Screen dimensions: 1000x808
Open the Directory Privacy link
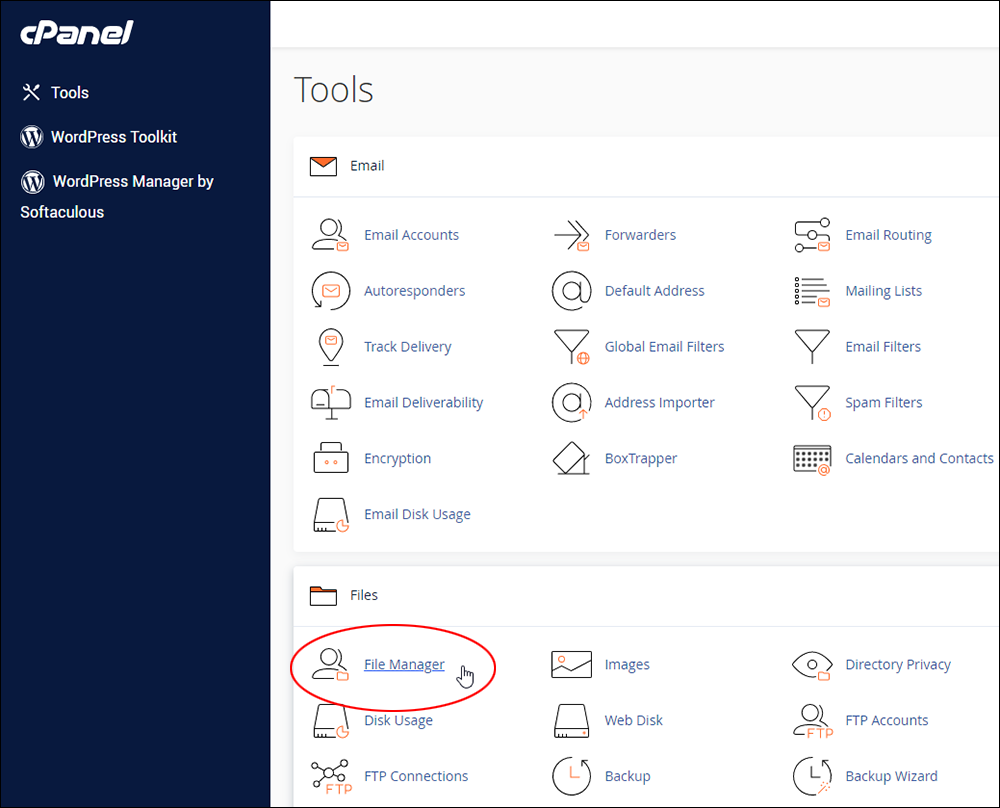coord(898,665)
